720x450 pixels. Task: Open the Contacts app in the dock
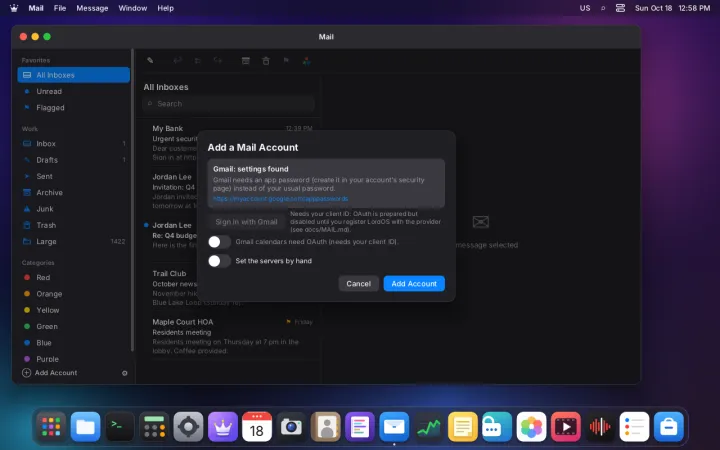coord(326,427)
